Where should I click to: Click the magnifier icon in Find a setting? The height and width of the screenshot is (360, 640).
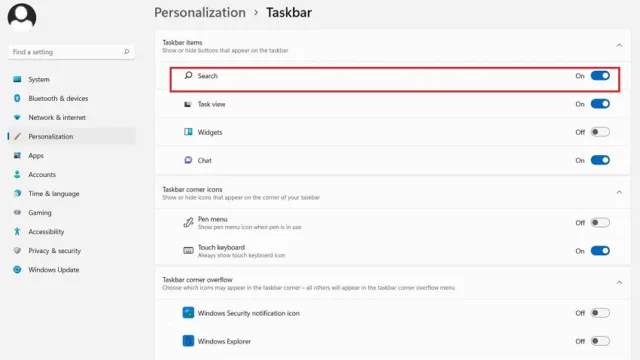(x=127, y=52)
